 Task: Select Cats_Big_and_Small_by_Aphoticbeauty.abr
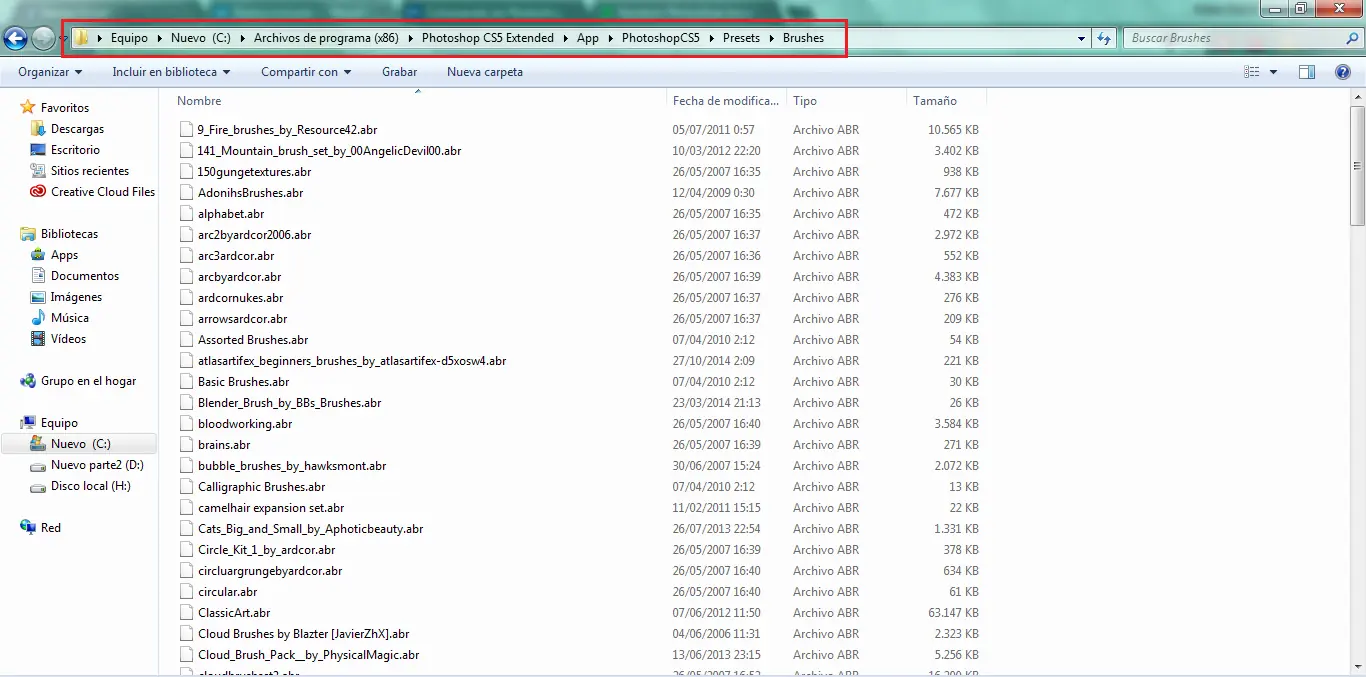(310, 529)
